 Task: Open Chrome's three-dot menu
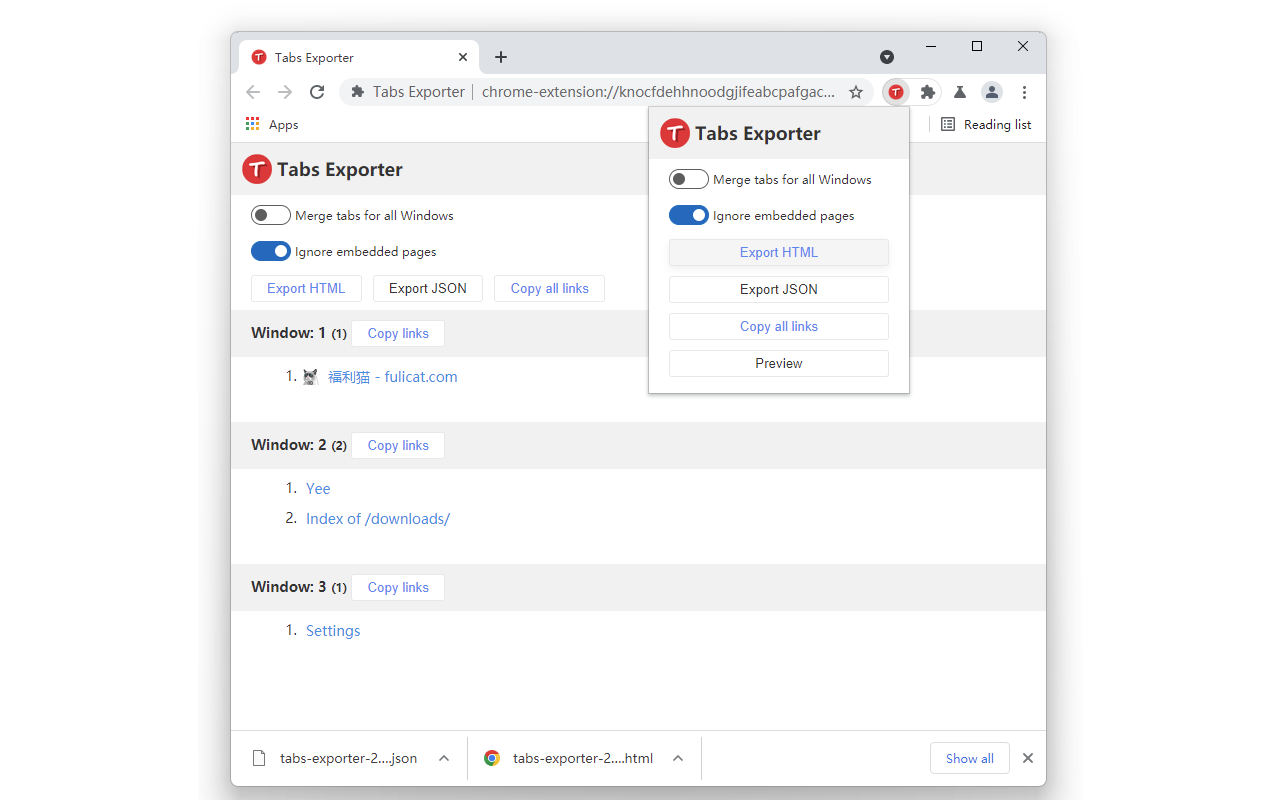coord(1024,92)
